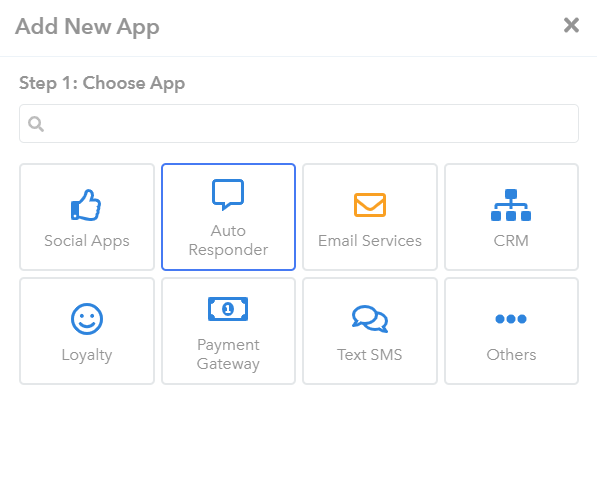Close the Add New App dialog

coord(571,26)
